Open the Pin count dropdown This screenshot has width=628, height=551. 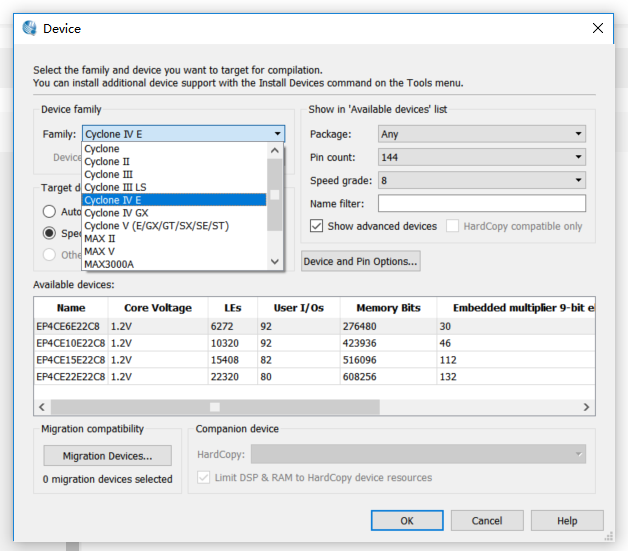pyautogui.click(x=482, y=157)
